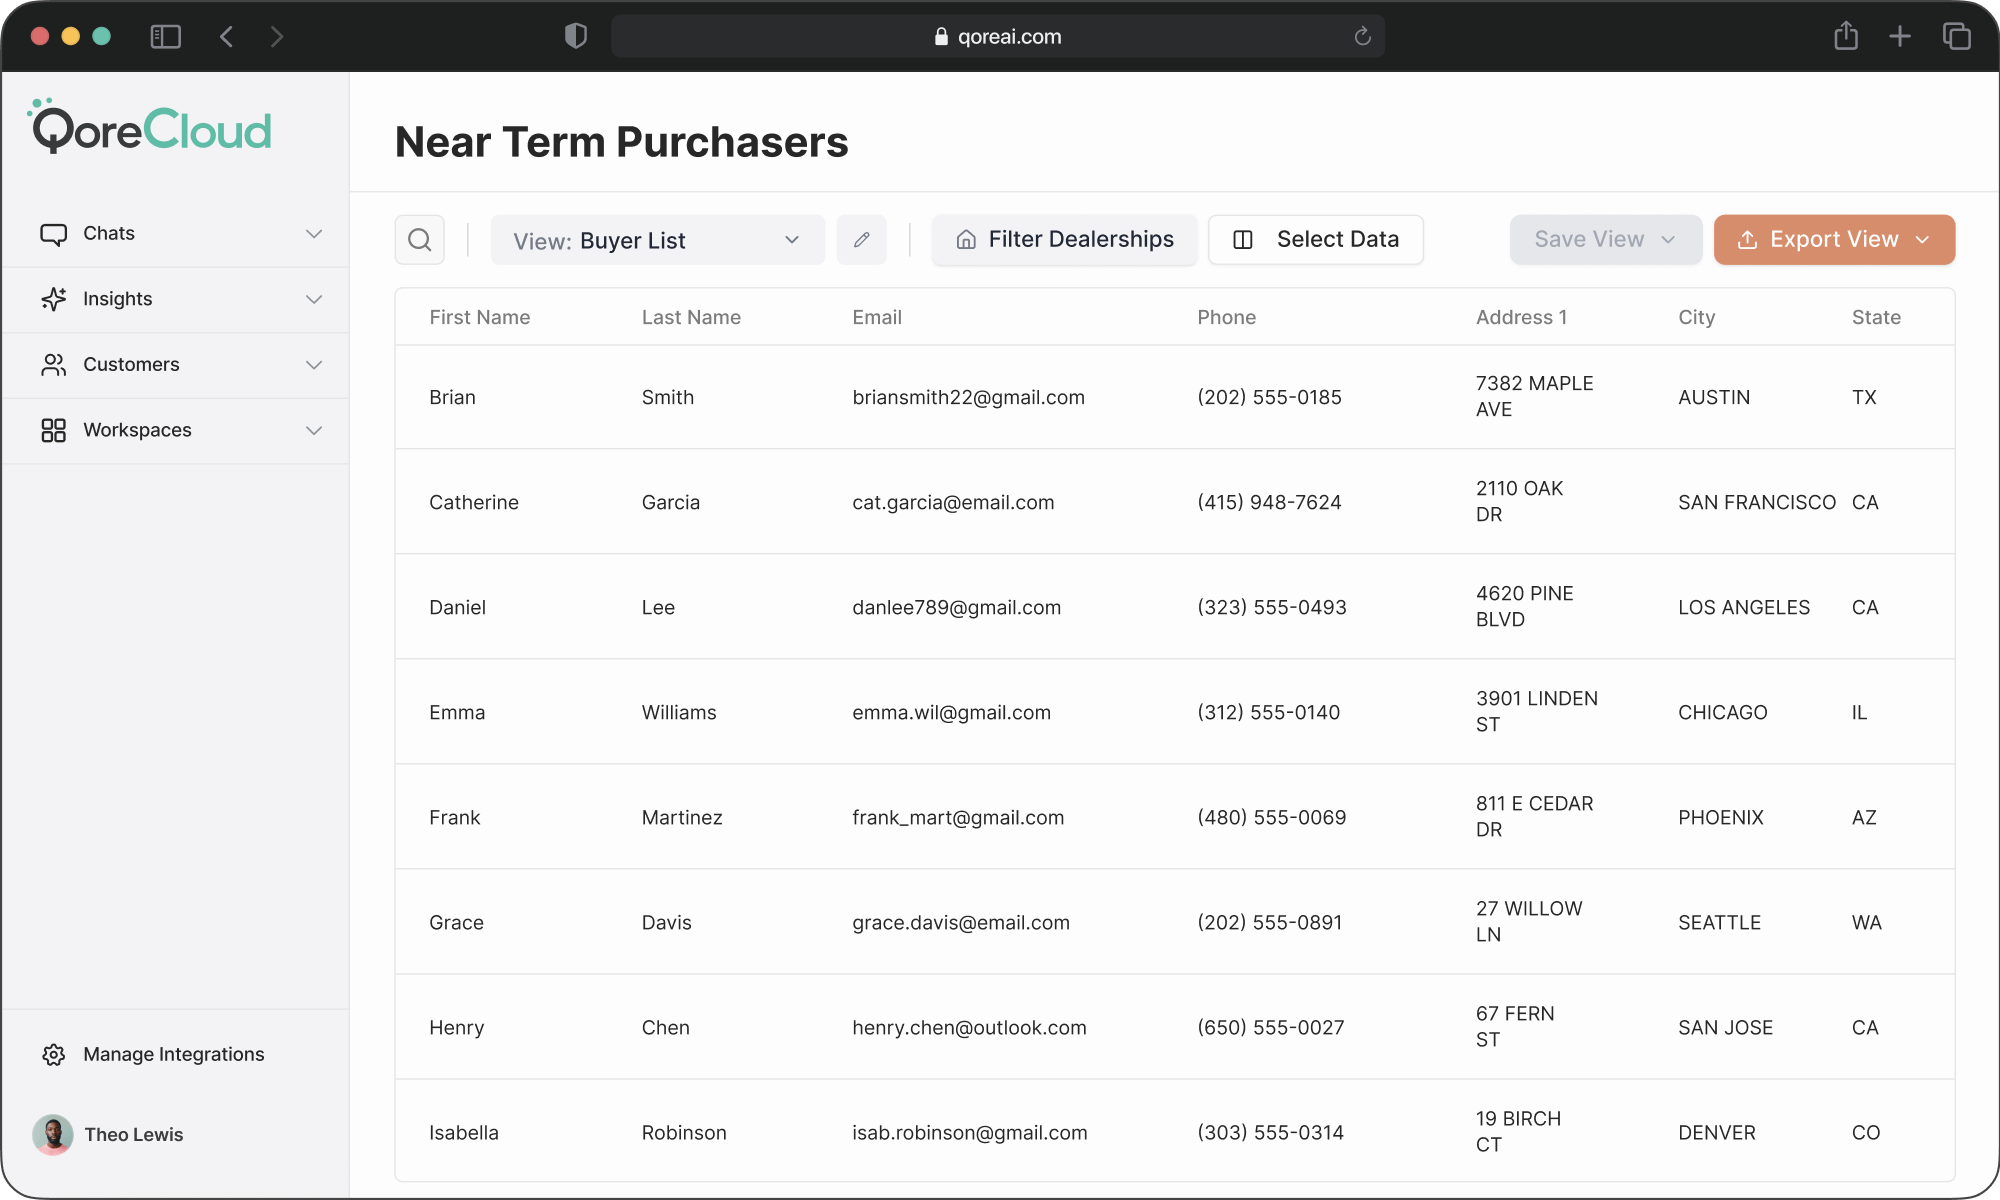Open the View: Buyer List dropdown

click(x=657, y=240)
